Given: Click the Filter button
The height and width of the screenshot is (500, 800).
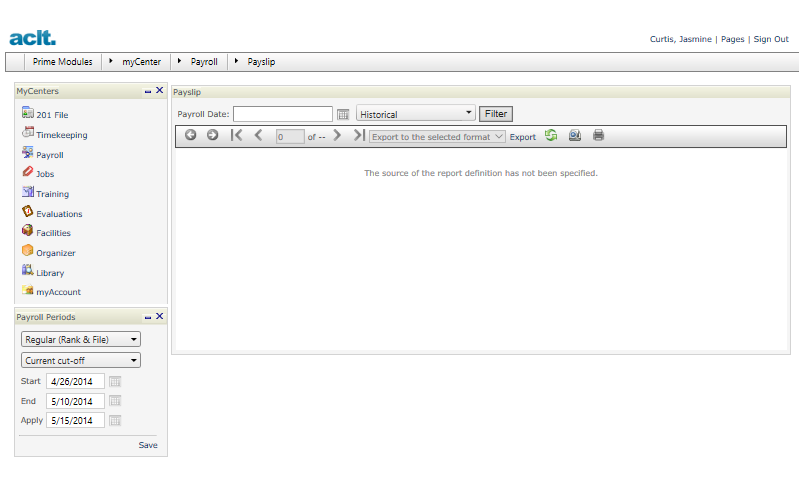Looking at the screenshot, I should click(496, 114).
